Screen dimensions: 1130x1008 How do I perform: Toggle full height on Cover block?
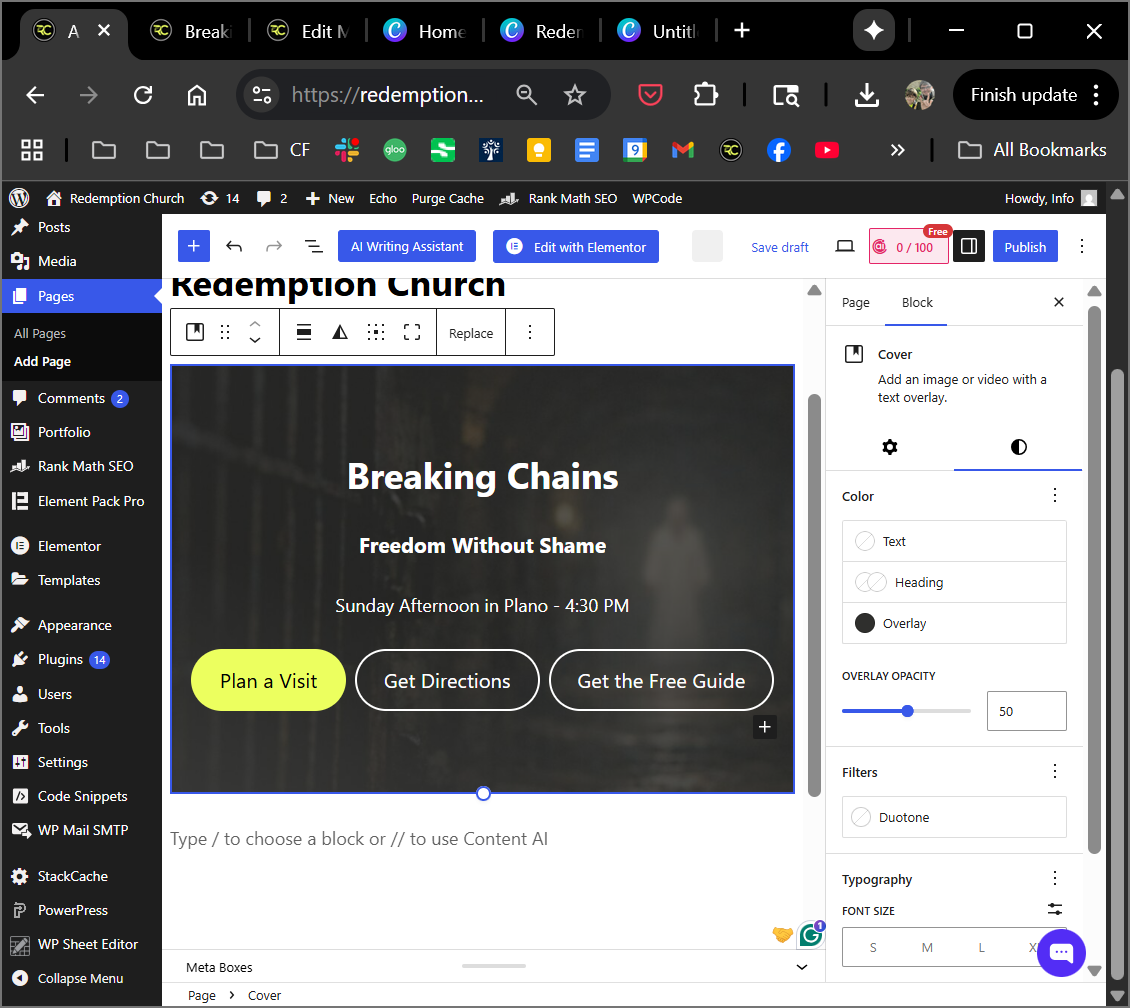tap(412, 333)
